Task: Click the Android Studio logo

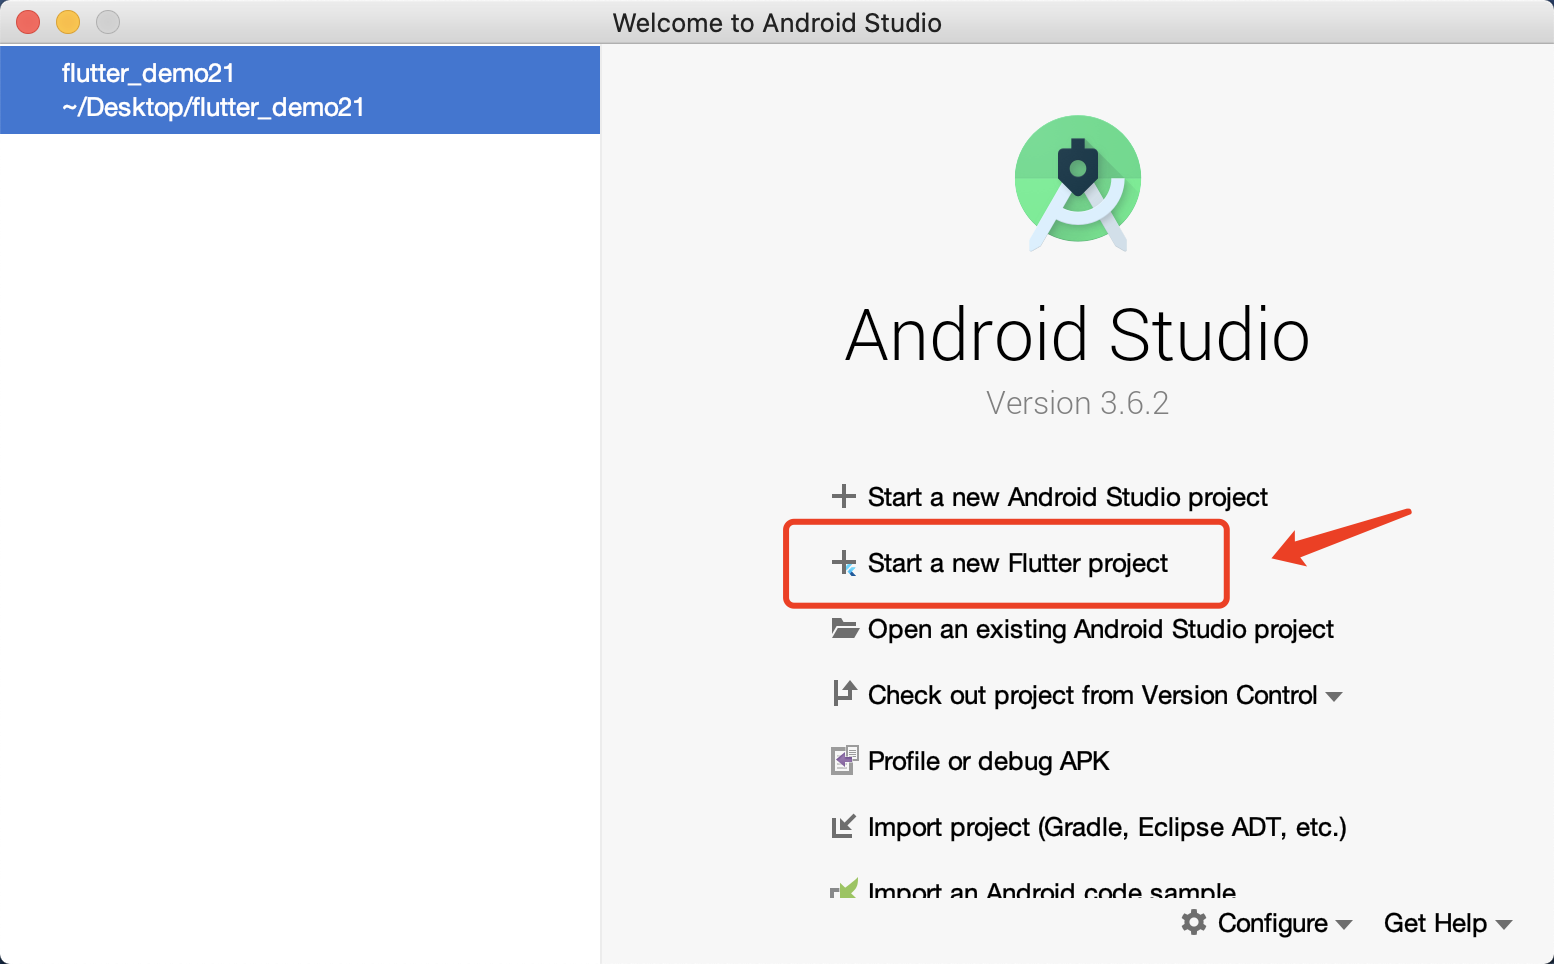Action: point(1078,183)
